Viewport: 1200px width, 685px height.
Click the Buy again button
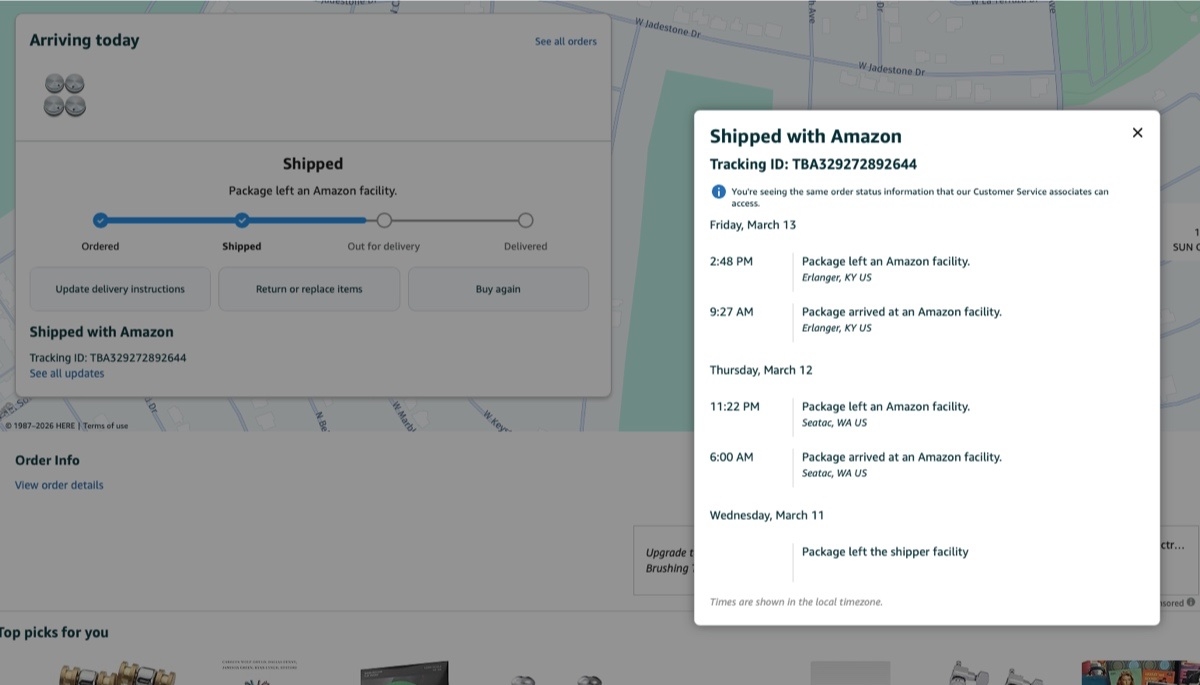498,289
